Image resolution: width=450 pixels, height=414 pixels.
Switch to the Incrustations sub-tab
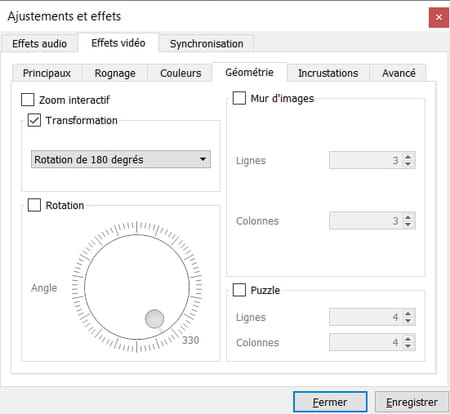[328, 73]
